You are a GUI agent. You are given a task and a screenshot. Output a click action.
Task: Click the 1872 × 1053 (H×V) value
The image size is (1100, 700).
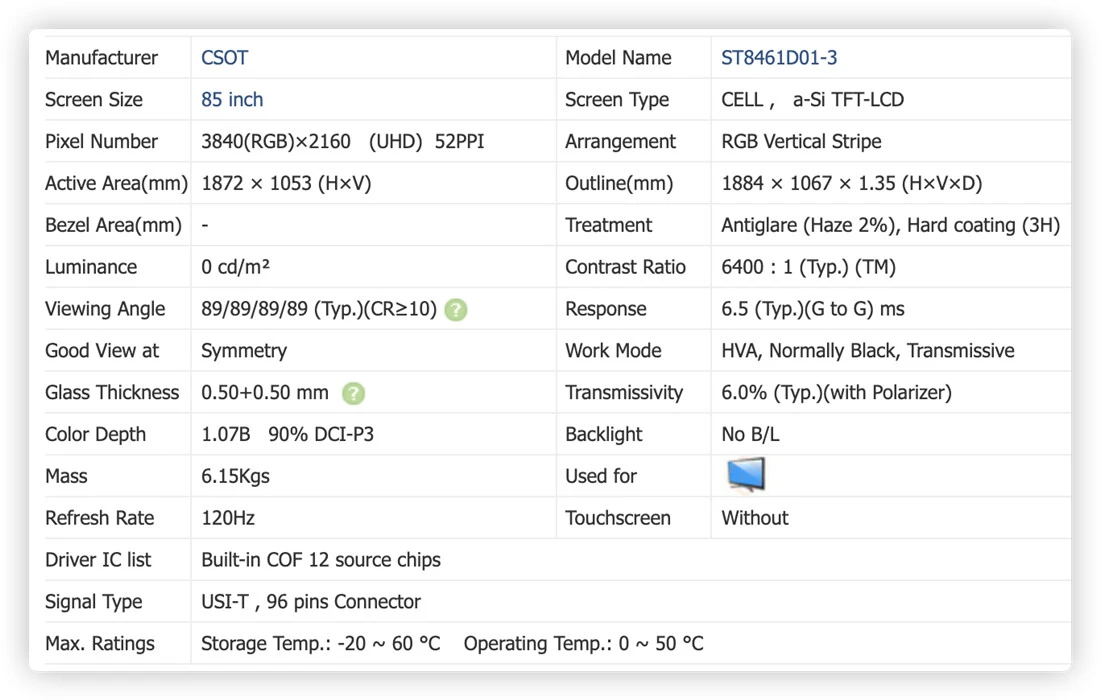286,184
